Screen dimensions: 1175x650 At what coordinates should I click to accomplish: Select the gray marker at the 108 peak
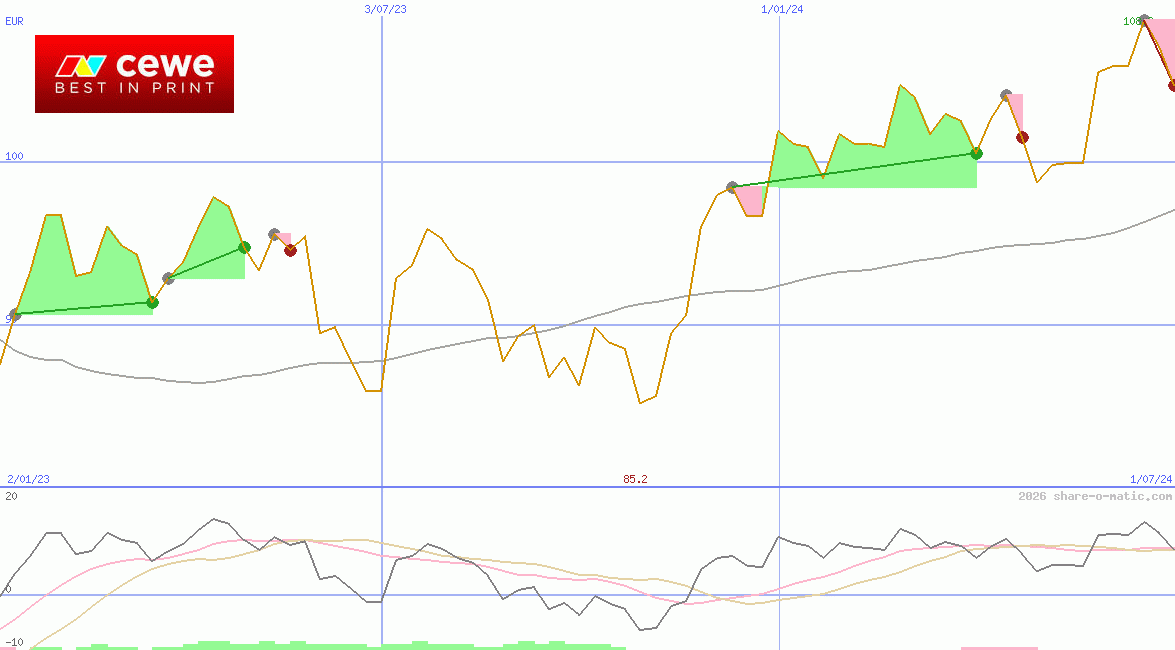(x=1145, y=20)
